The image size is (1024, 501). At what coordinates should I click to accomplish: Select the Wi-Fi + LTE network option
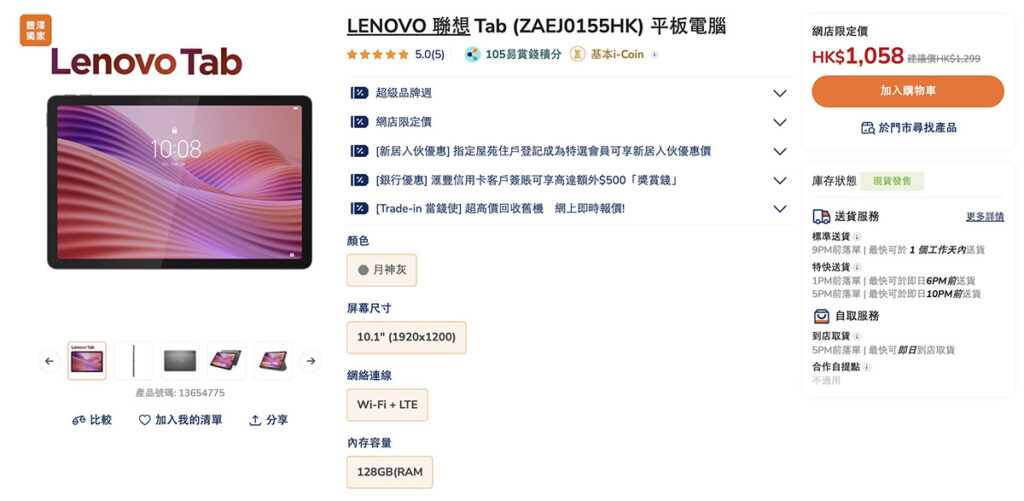pos(387,405)
